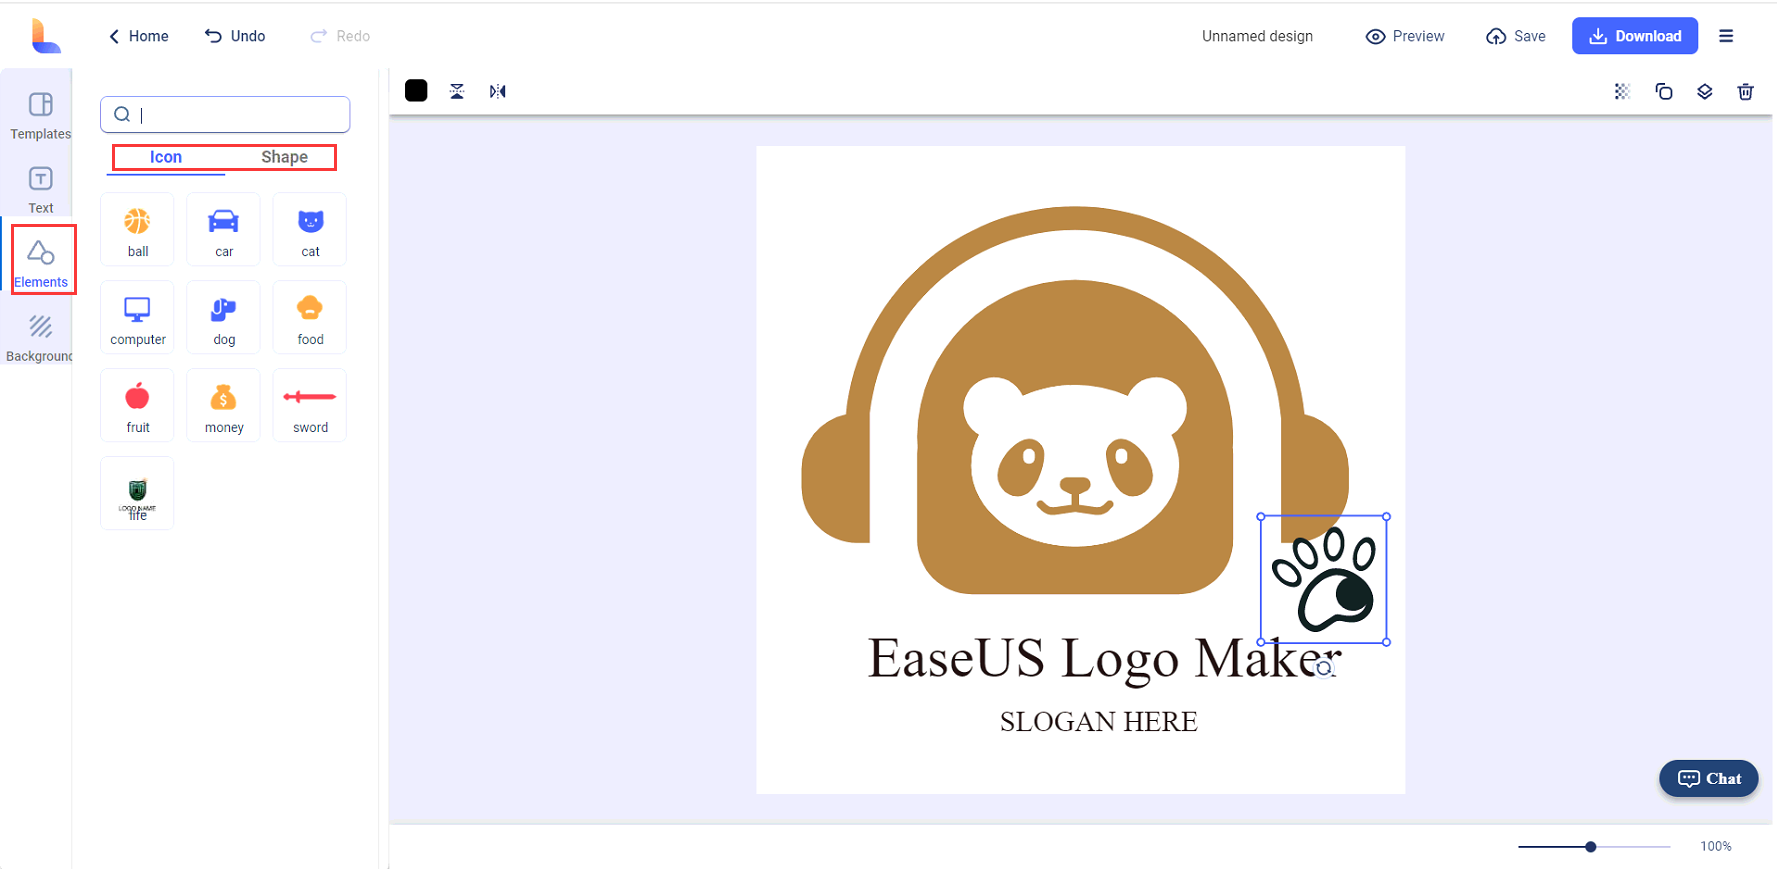
Task: Download the logo
Action: pos(1635,36)
